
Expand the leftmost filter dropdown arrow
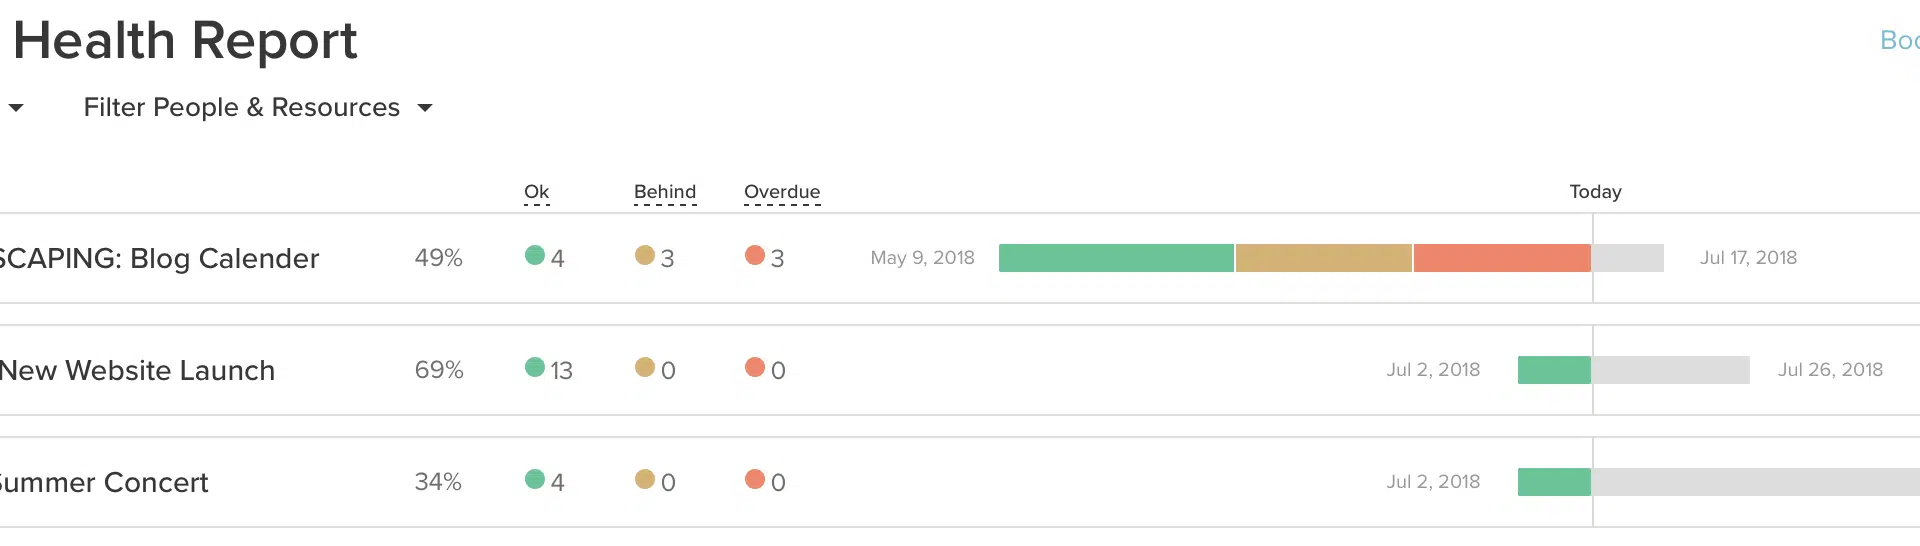[x=16, y=108]
